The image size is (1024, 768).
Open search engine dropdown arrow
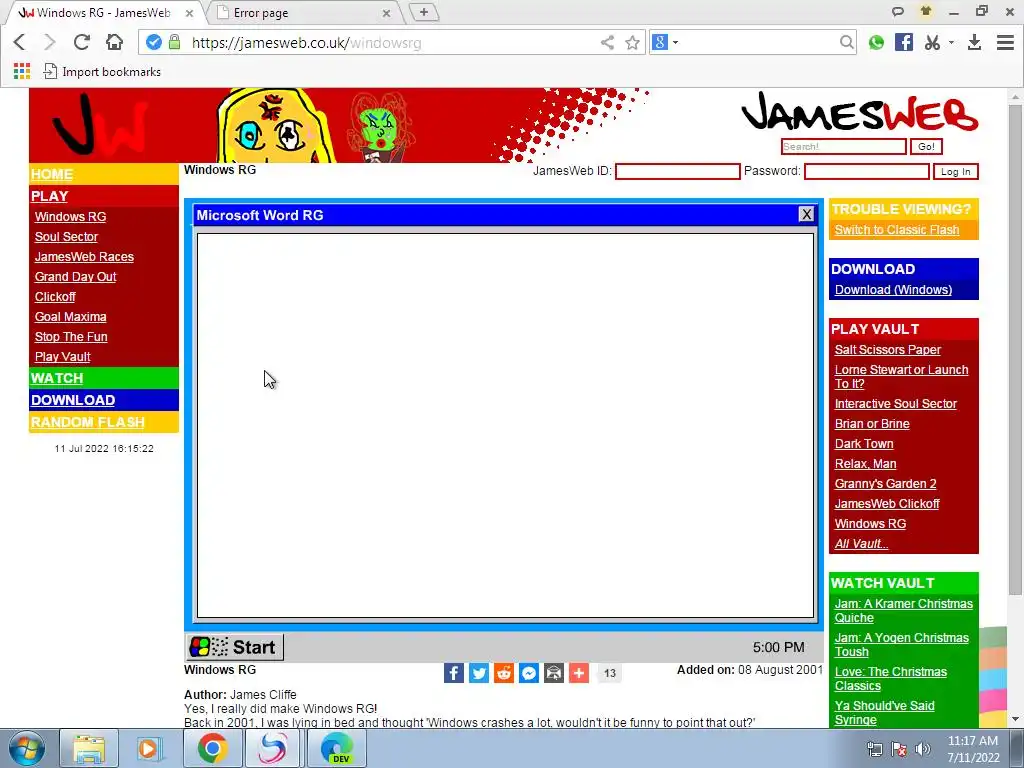(676, 42)
